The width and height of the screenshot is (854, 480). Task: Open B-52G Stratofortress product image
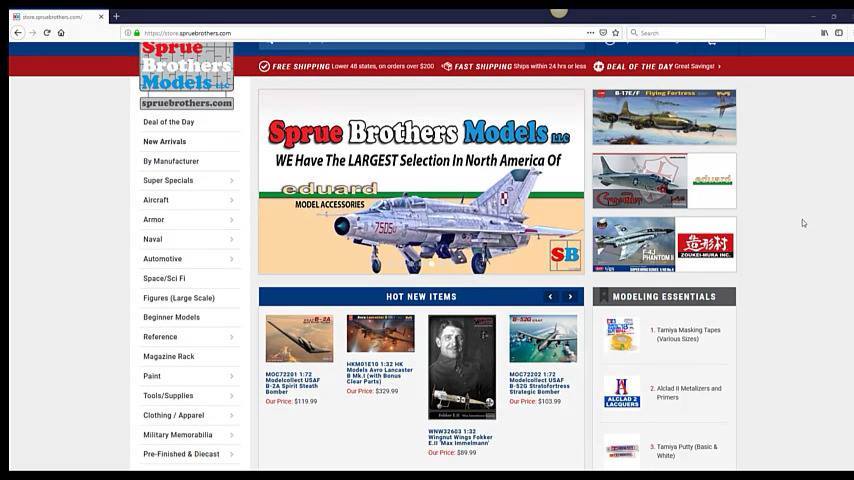click(x=543, y=338)
